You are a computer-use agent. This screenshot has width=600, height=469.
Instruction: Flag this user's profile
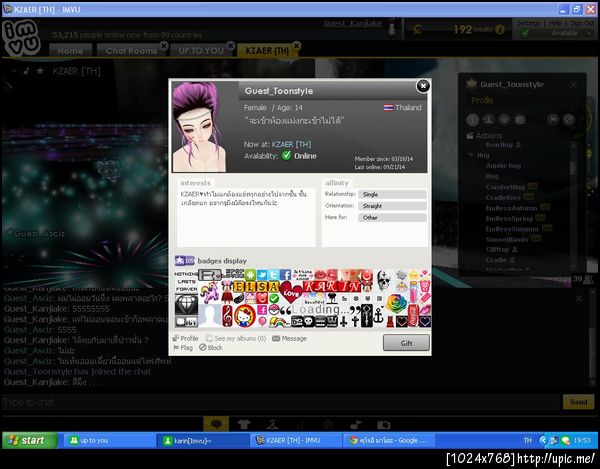pyautogui.click(x=183, y=347)
